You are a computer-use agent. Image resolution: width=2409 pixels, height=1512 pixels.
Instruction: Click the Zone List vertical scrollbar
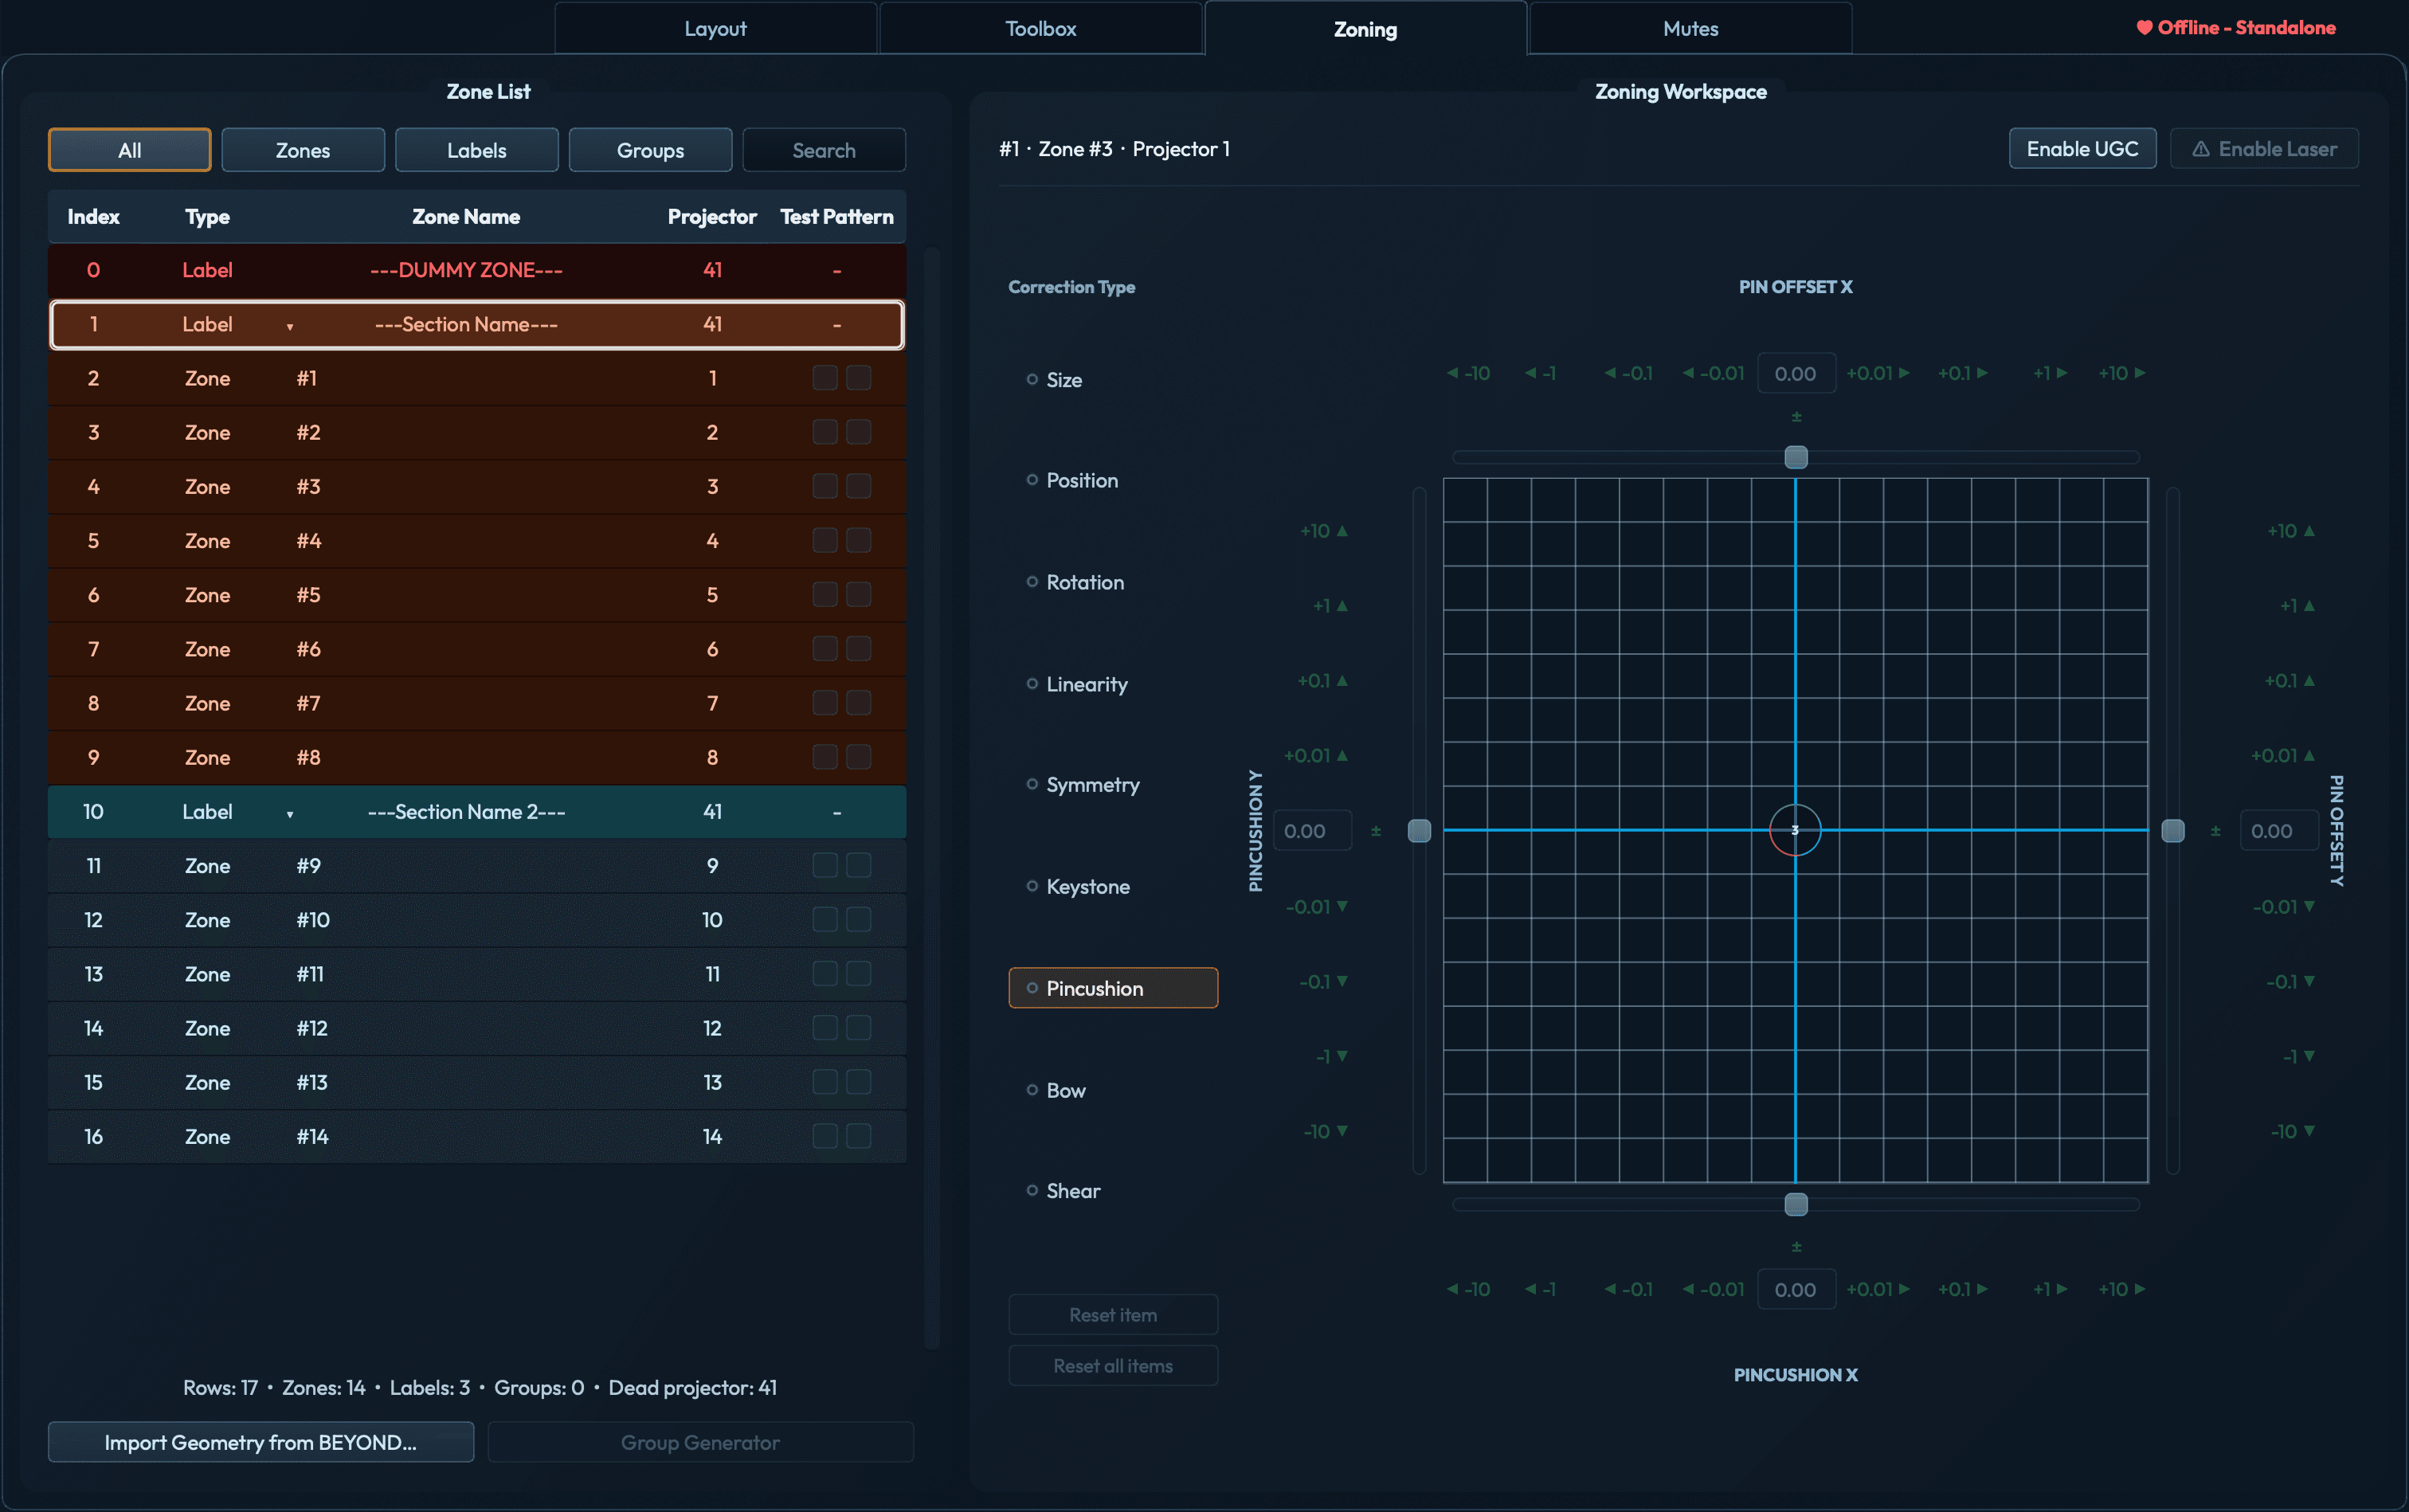(x=931, y=798)
